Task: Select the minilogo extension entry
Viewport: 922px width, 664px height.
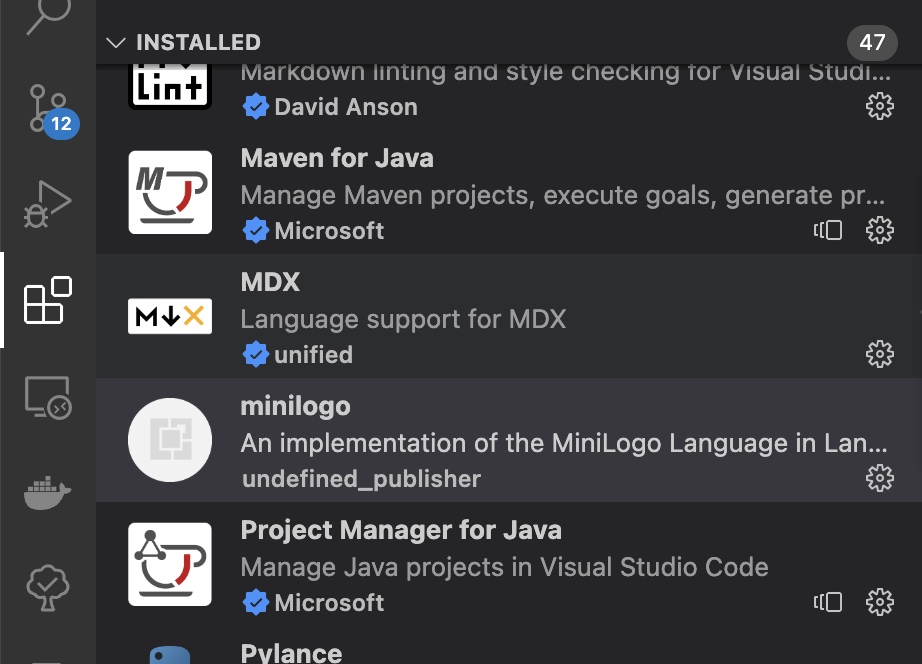Action: tap(500, 441)
